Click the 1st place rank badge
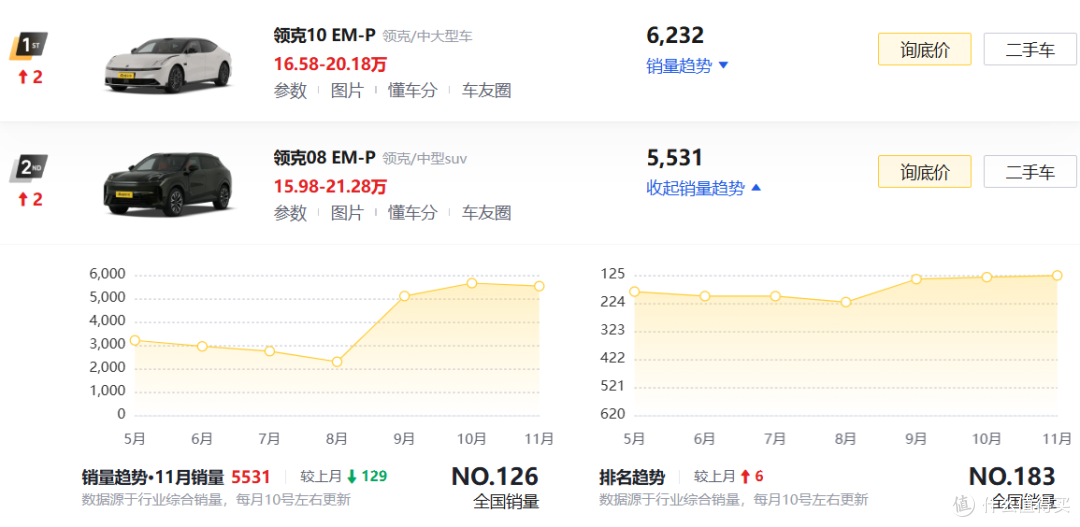Viewport: 1080px width, 527px height. (x=29, y=47)
